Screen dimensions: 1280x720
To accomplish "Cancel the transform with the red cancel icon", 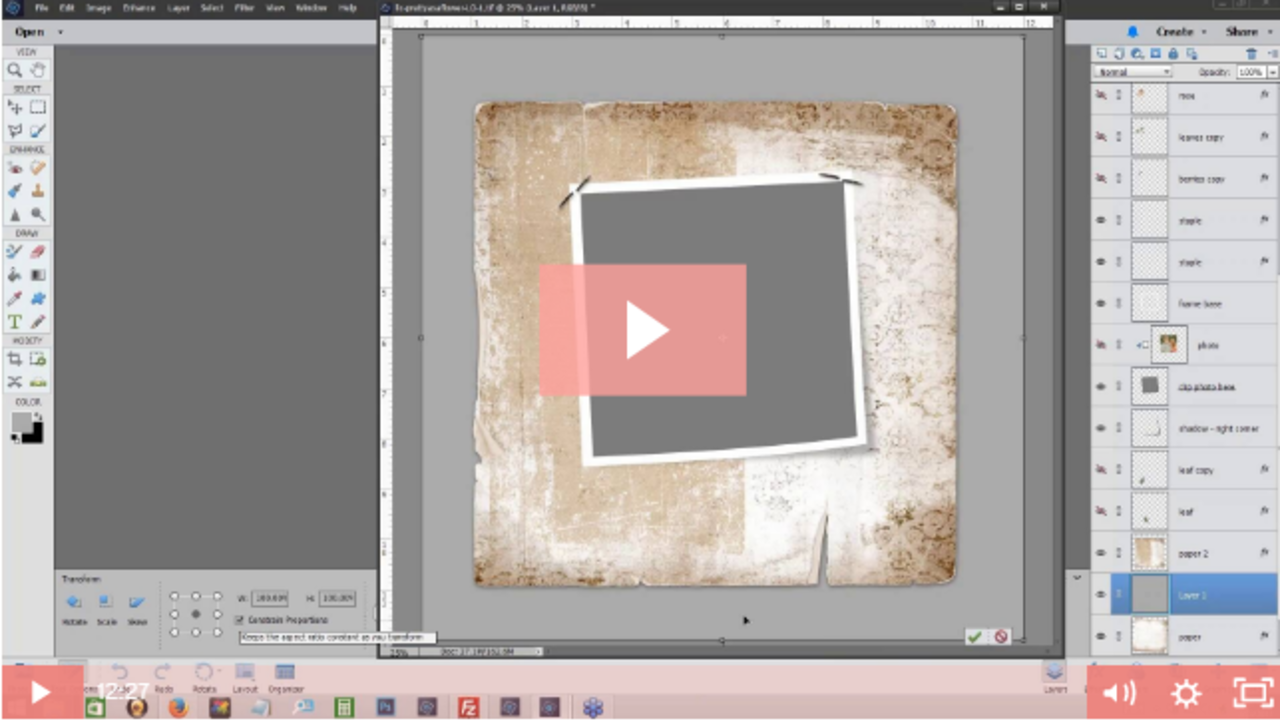I will [999, 637].
